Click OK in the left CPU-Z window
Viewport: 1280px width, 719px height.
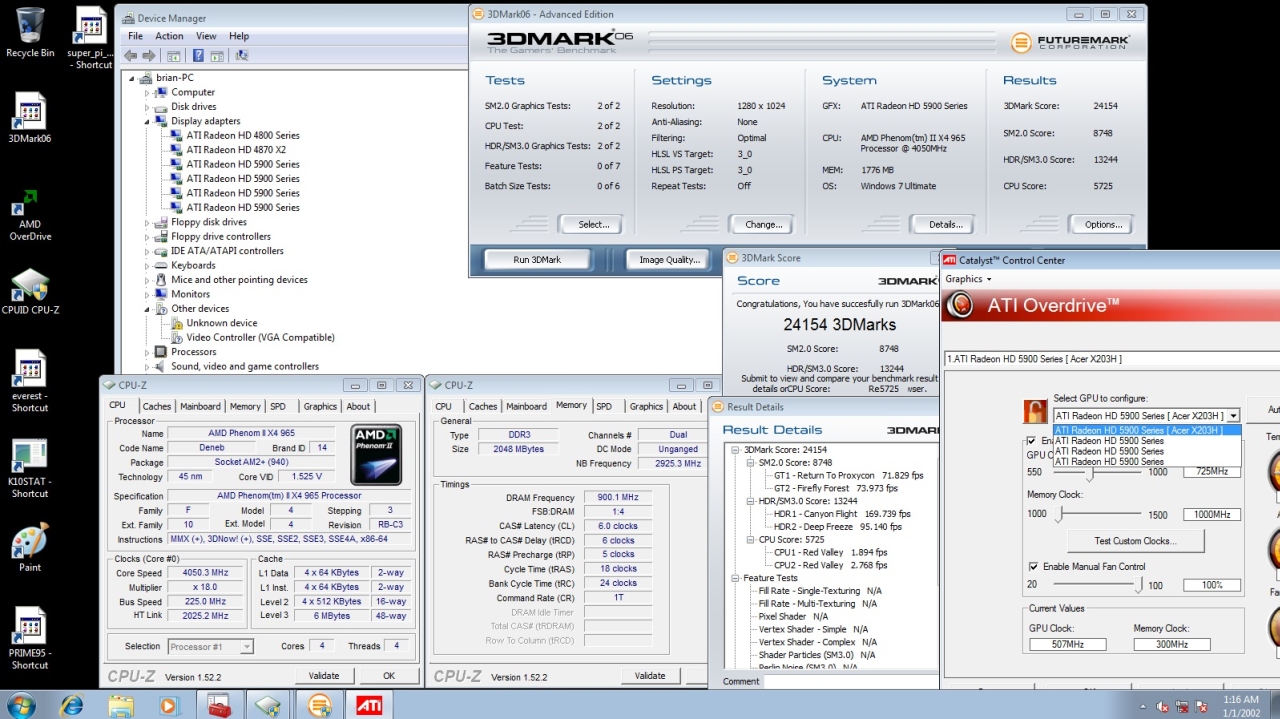click(389, 676)
